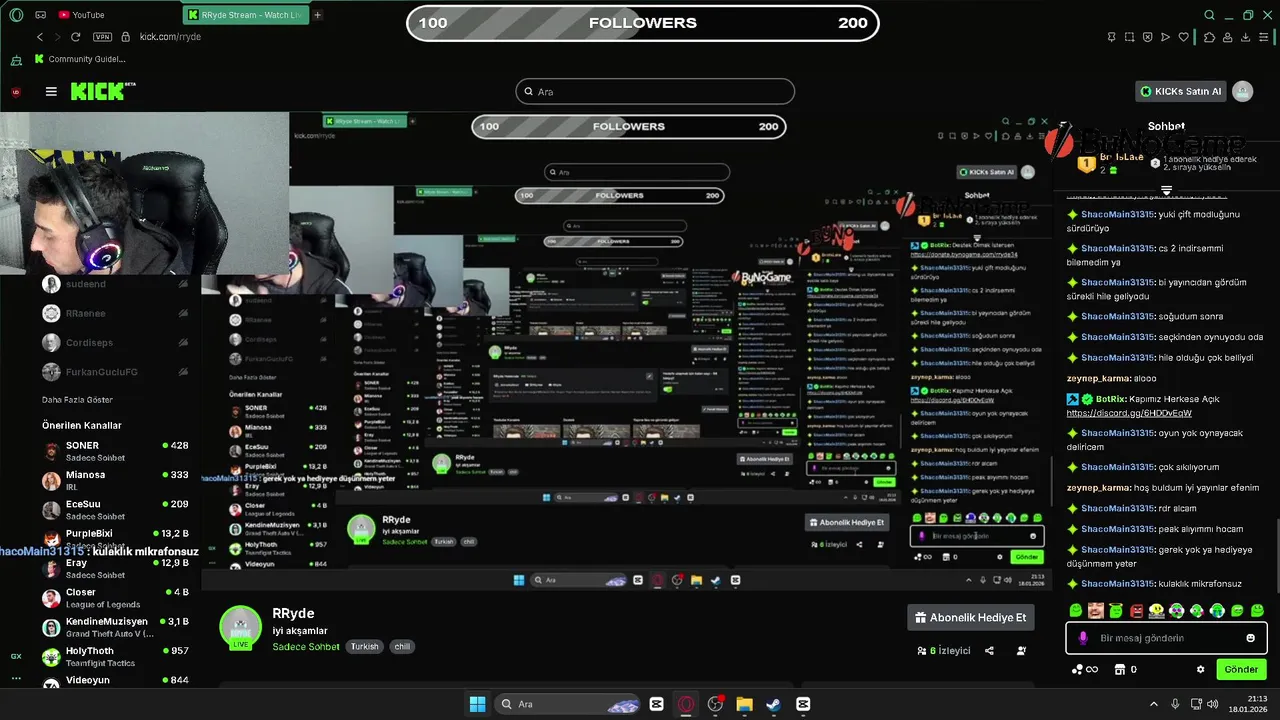Open Mianosa recommended channel
The width and height of the screenshot is (1280, 720).
pyautogui.click(x=115, y=480)
